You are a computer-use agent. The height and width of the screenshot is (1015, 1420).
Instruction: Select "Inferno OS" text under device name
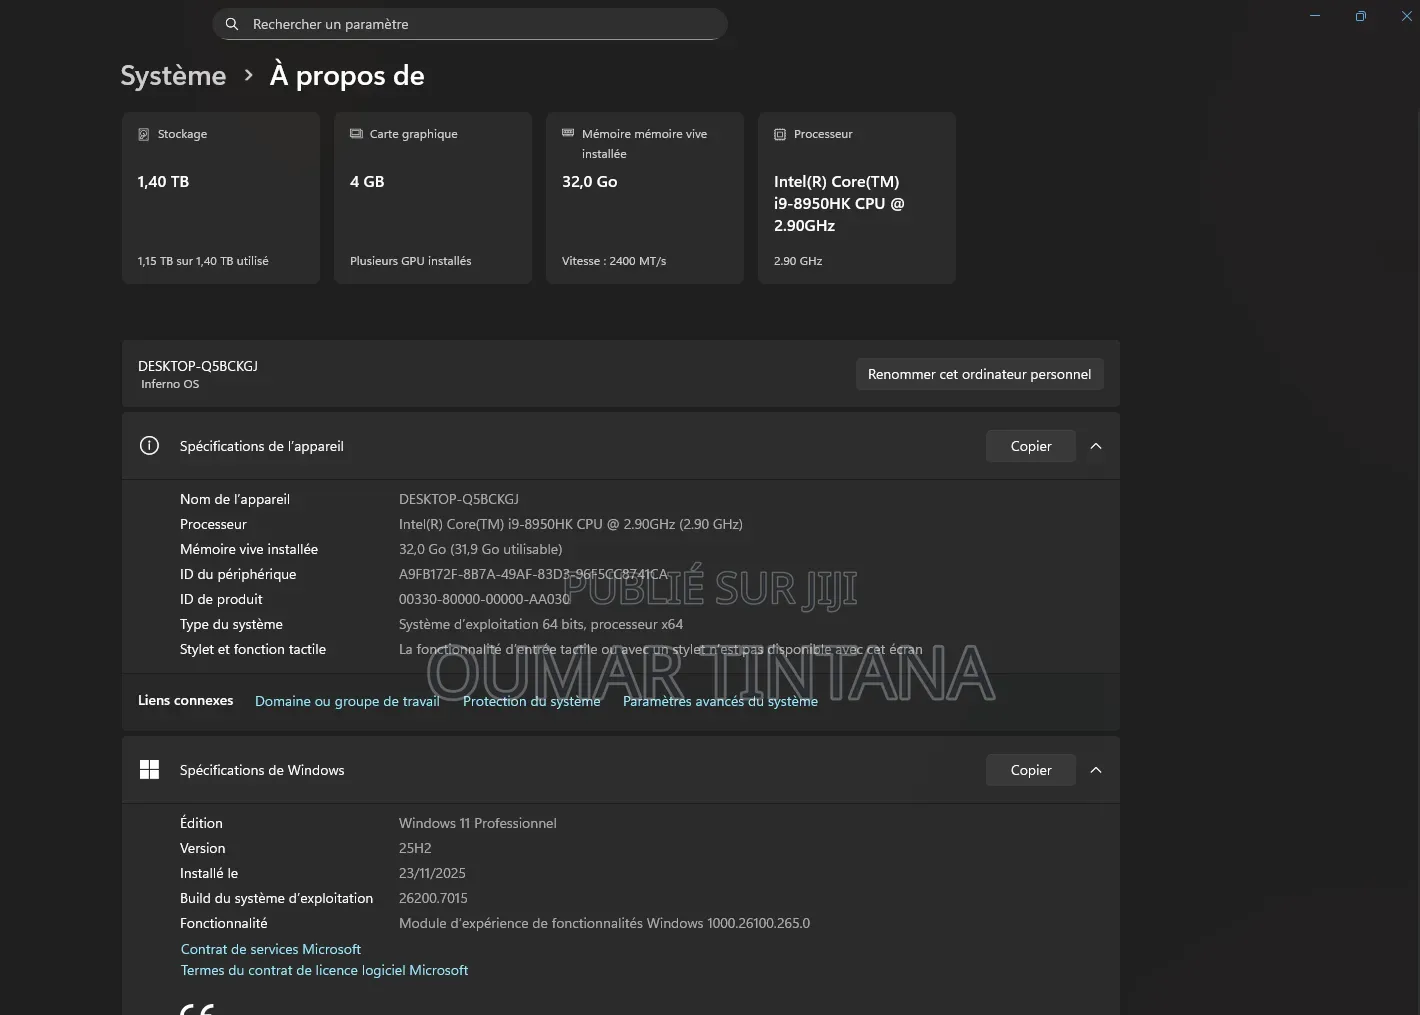coord(170,384)
